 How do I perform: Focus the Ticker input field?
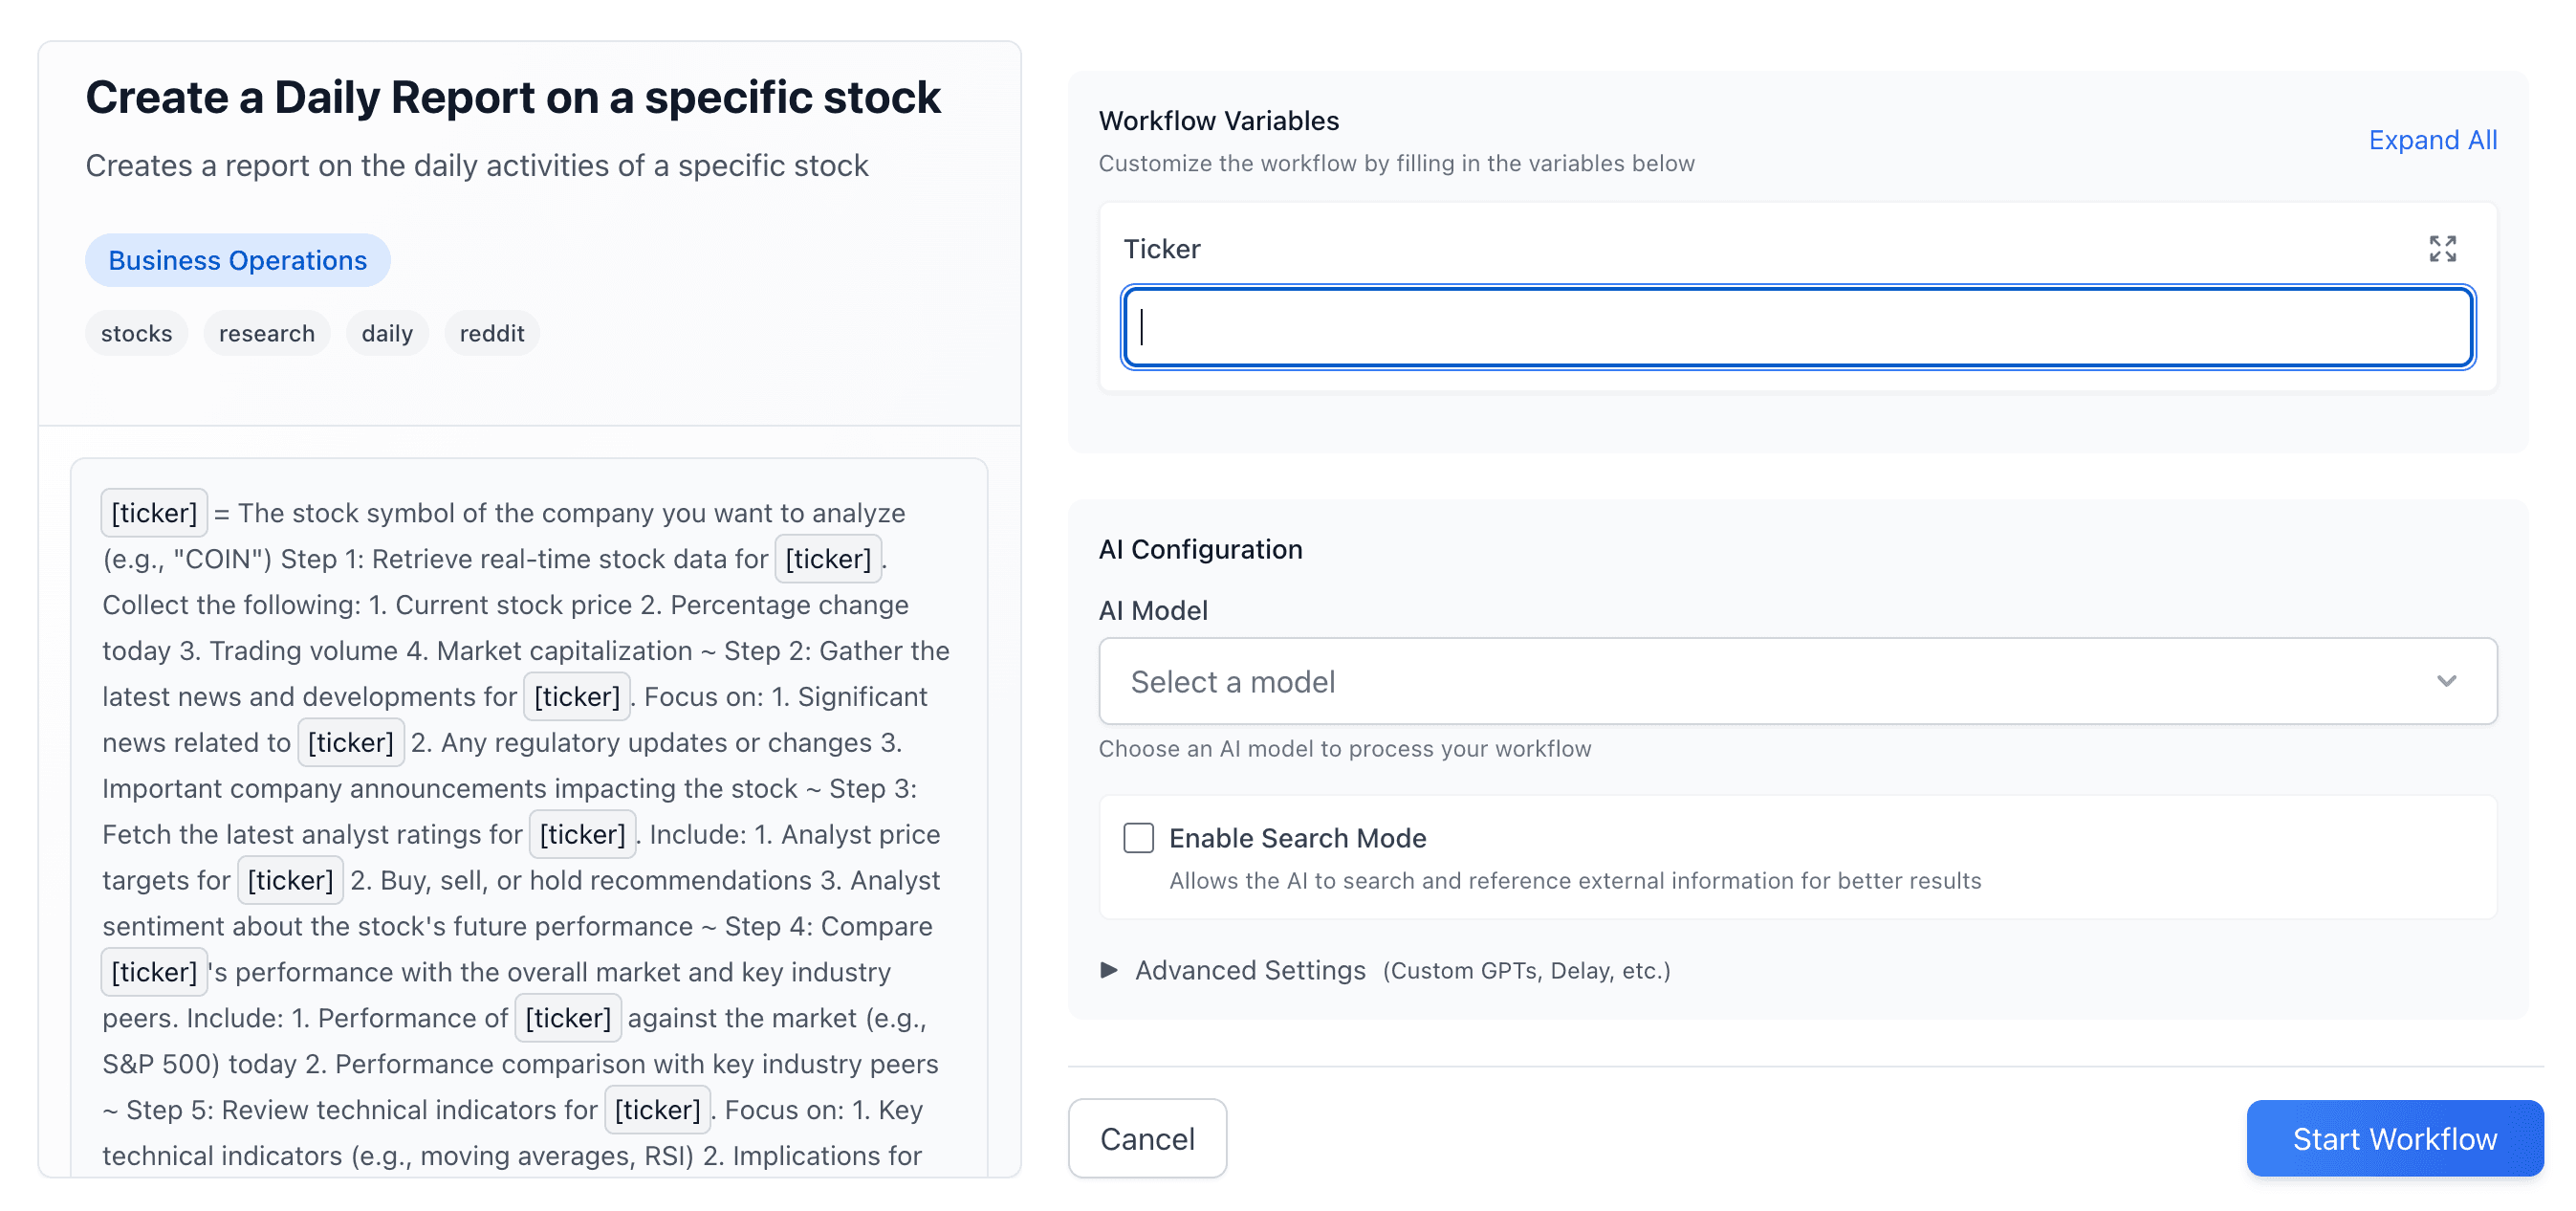[1797, 327]
